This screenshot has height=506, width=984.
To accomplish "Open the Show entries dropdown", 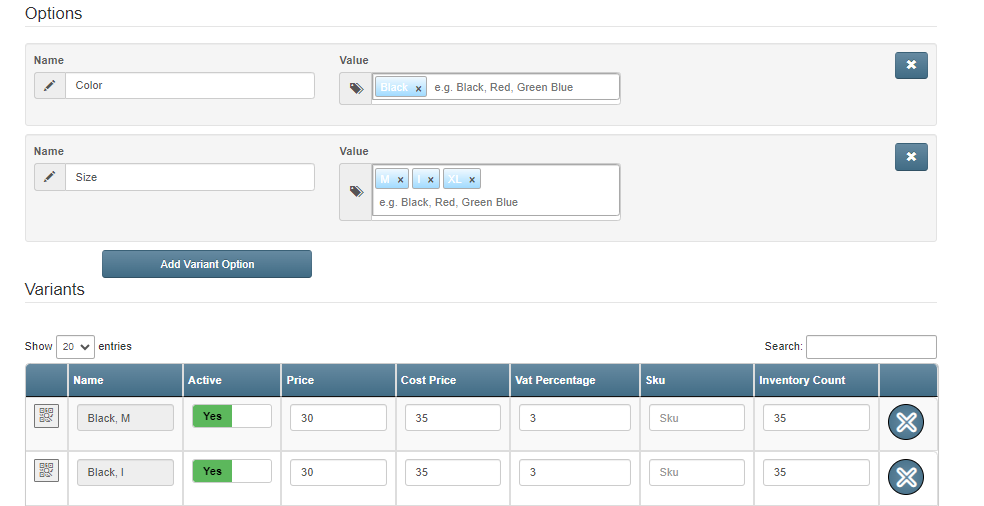I will coord(75,346).
